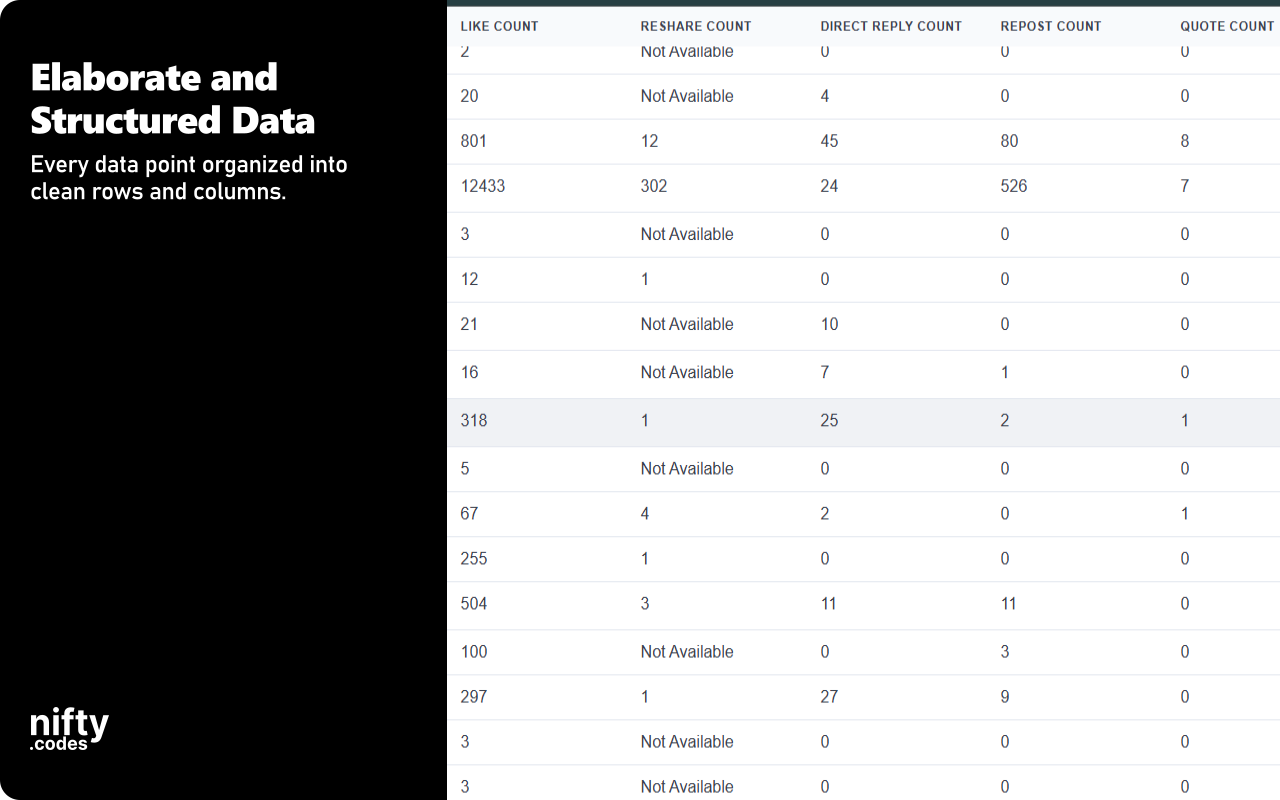Click the Not Available cell beside 20 likes

[687, 96]
